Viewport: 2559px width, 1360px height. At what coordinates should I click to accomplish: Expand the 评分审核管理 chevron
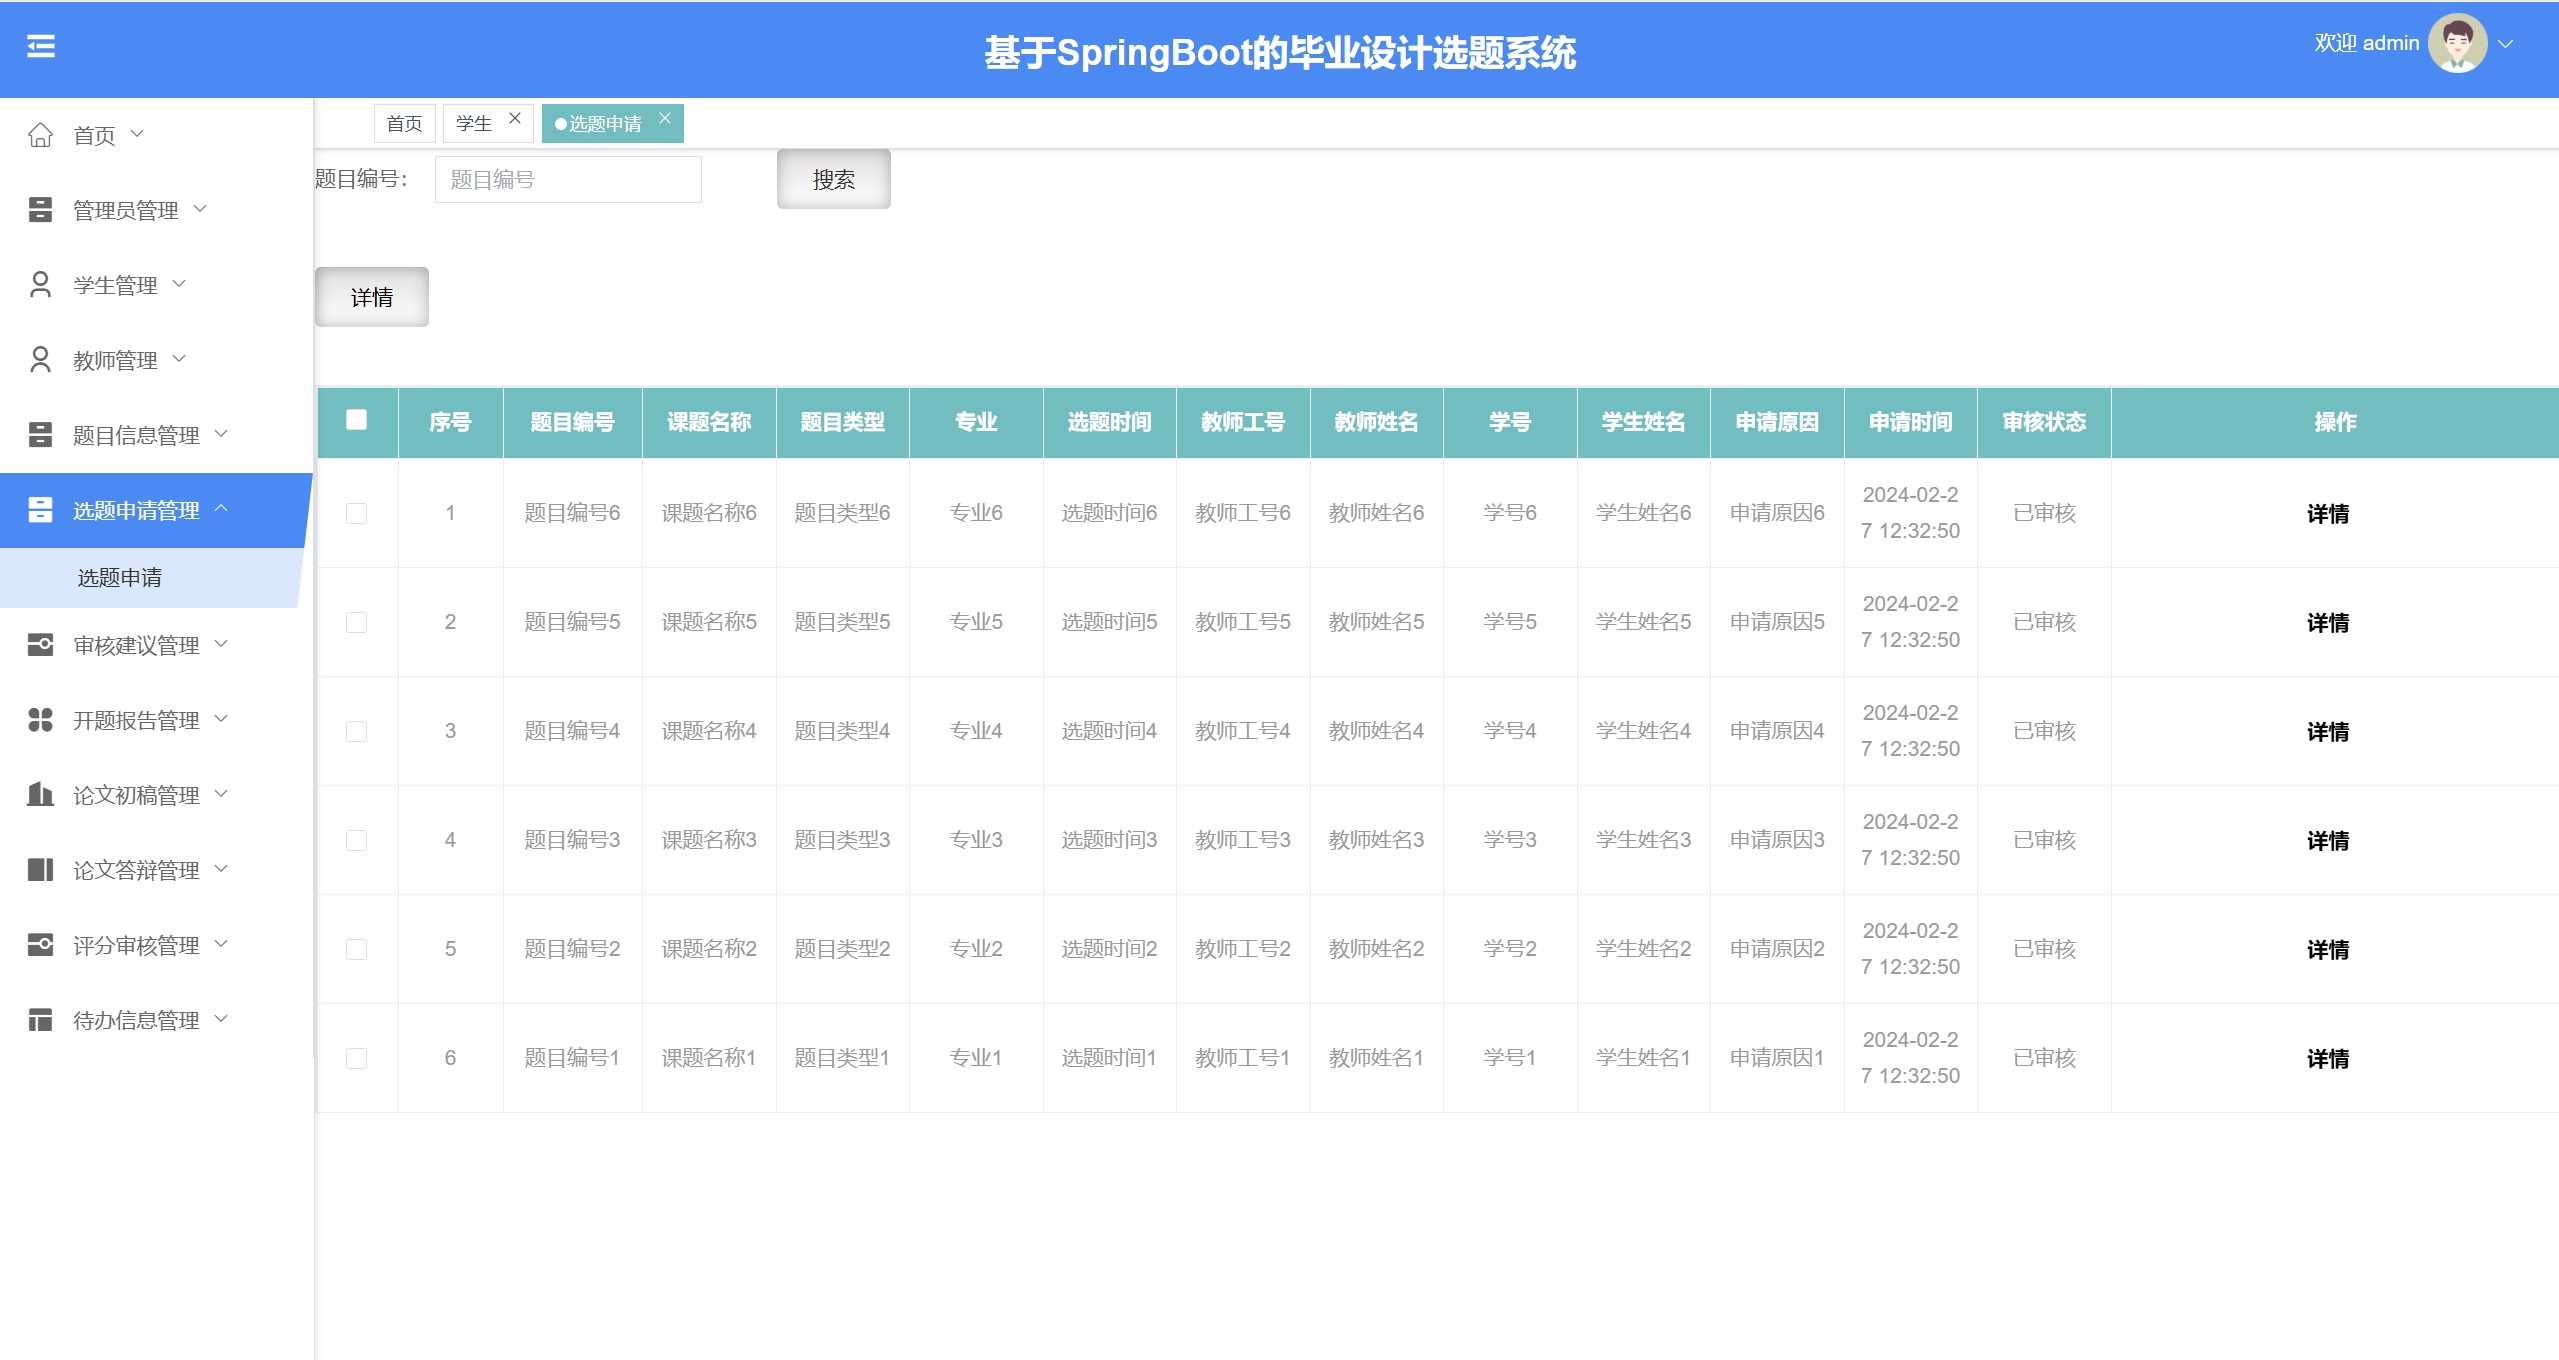tap(222, 944)
